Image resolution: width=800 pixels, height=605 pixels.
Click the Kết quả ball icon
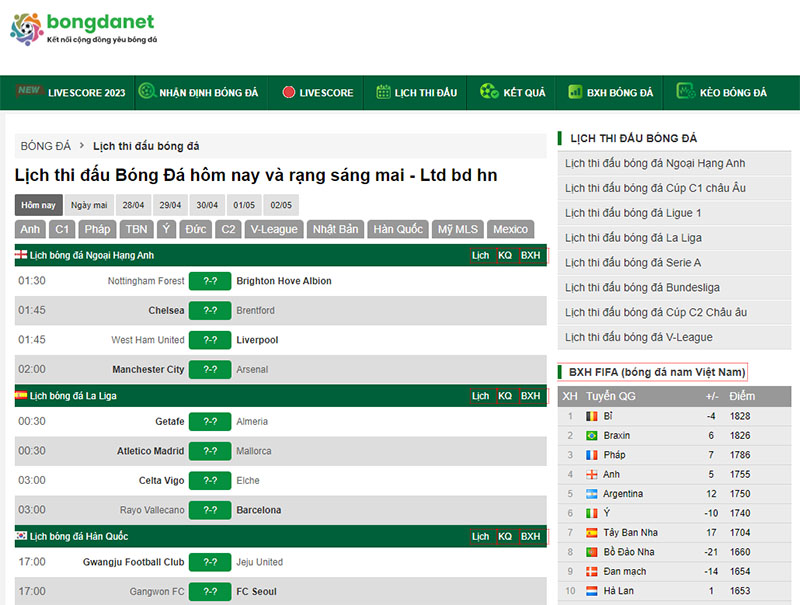tap(488, 92)
